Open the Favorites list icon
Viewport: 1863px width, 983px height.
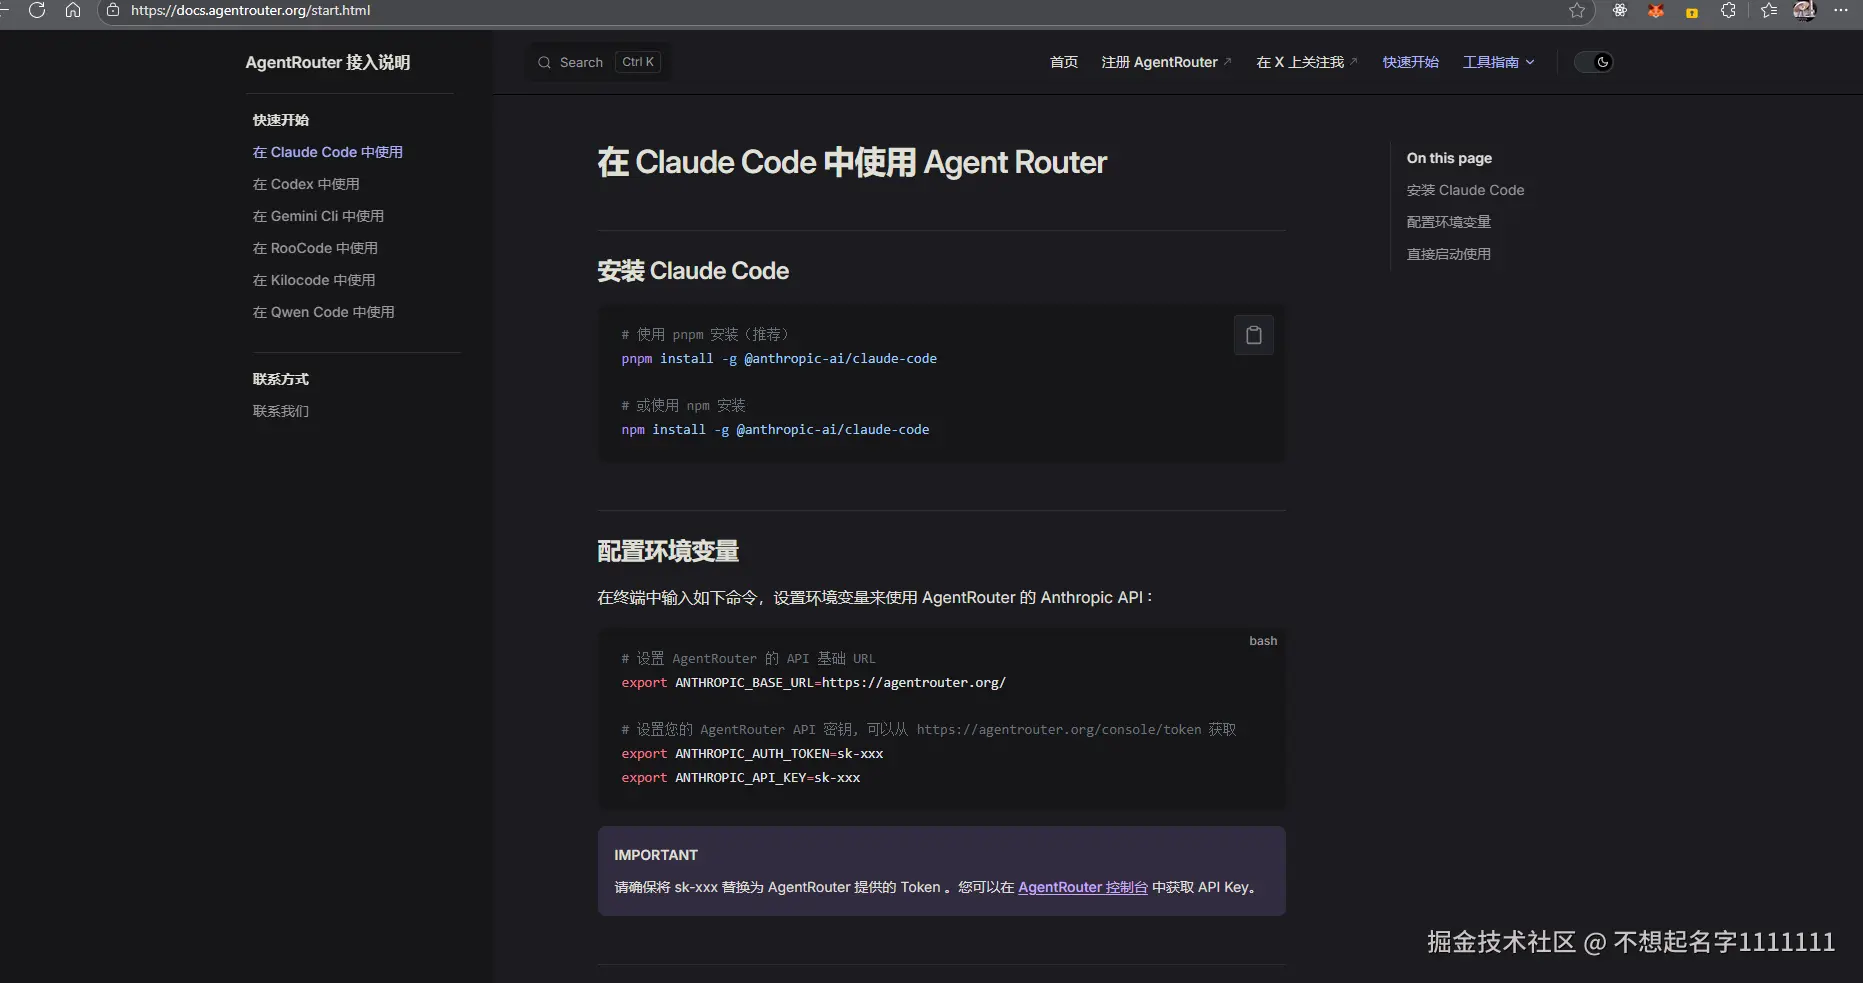[1769, 10]
